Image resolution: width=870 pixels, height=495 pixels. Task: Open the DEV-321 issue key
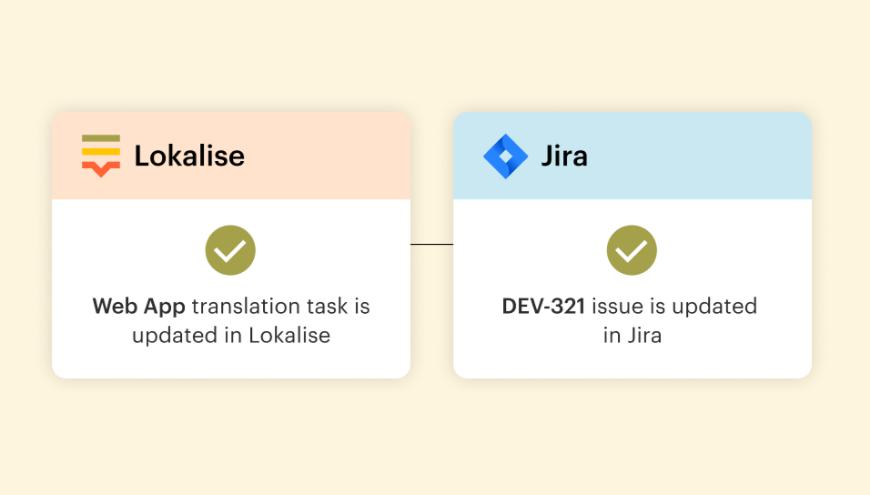tap(544, 306)
